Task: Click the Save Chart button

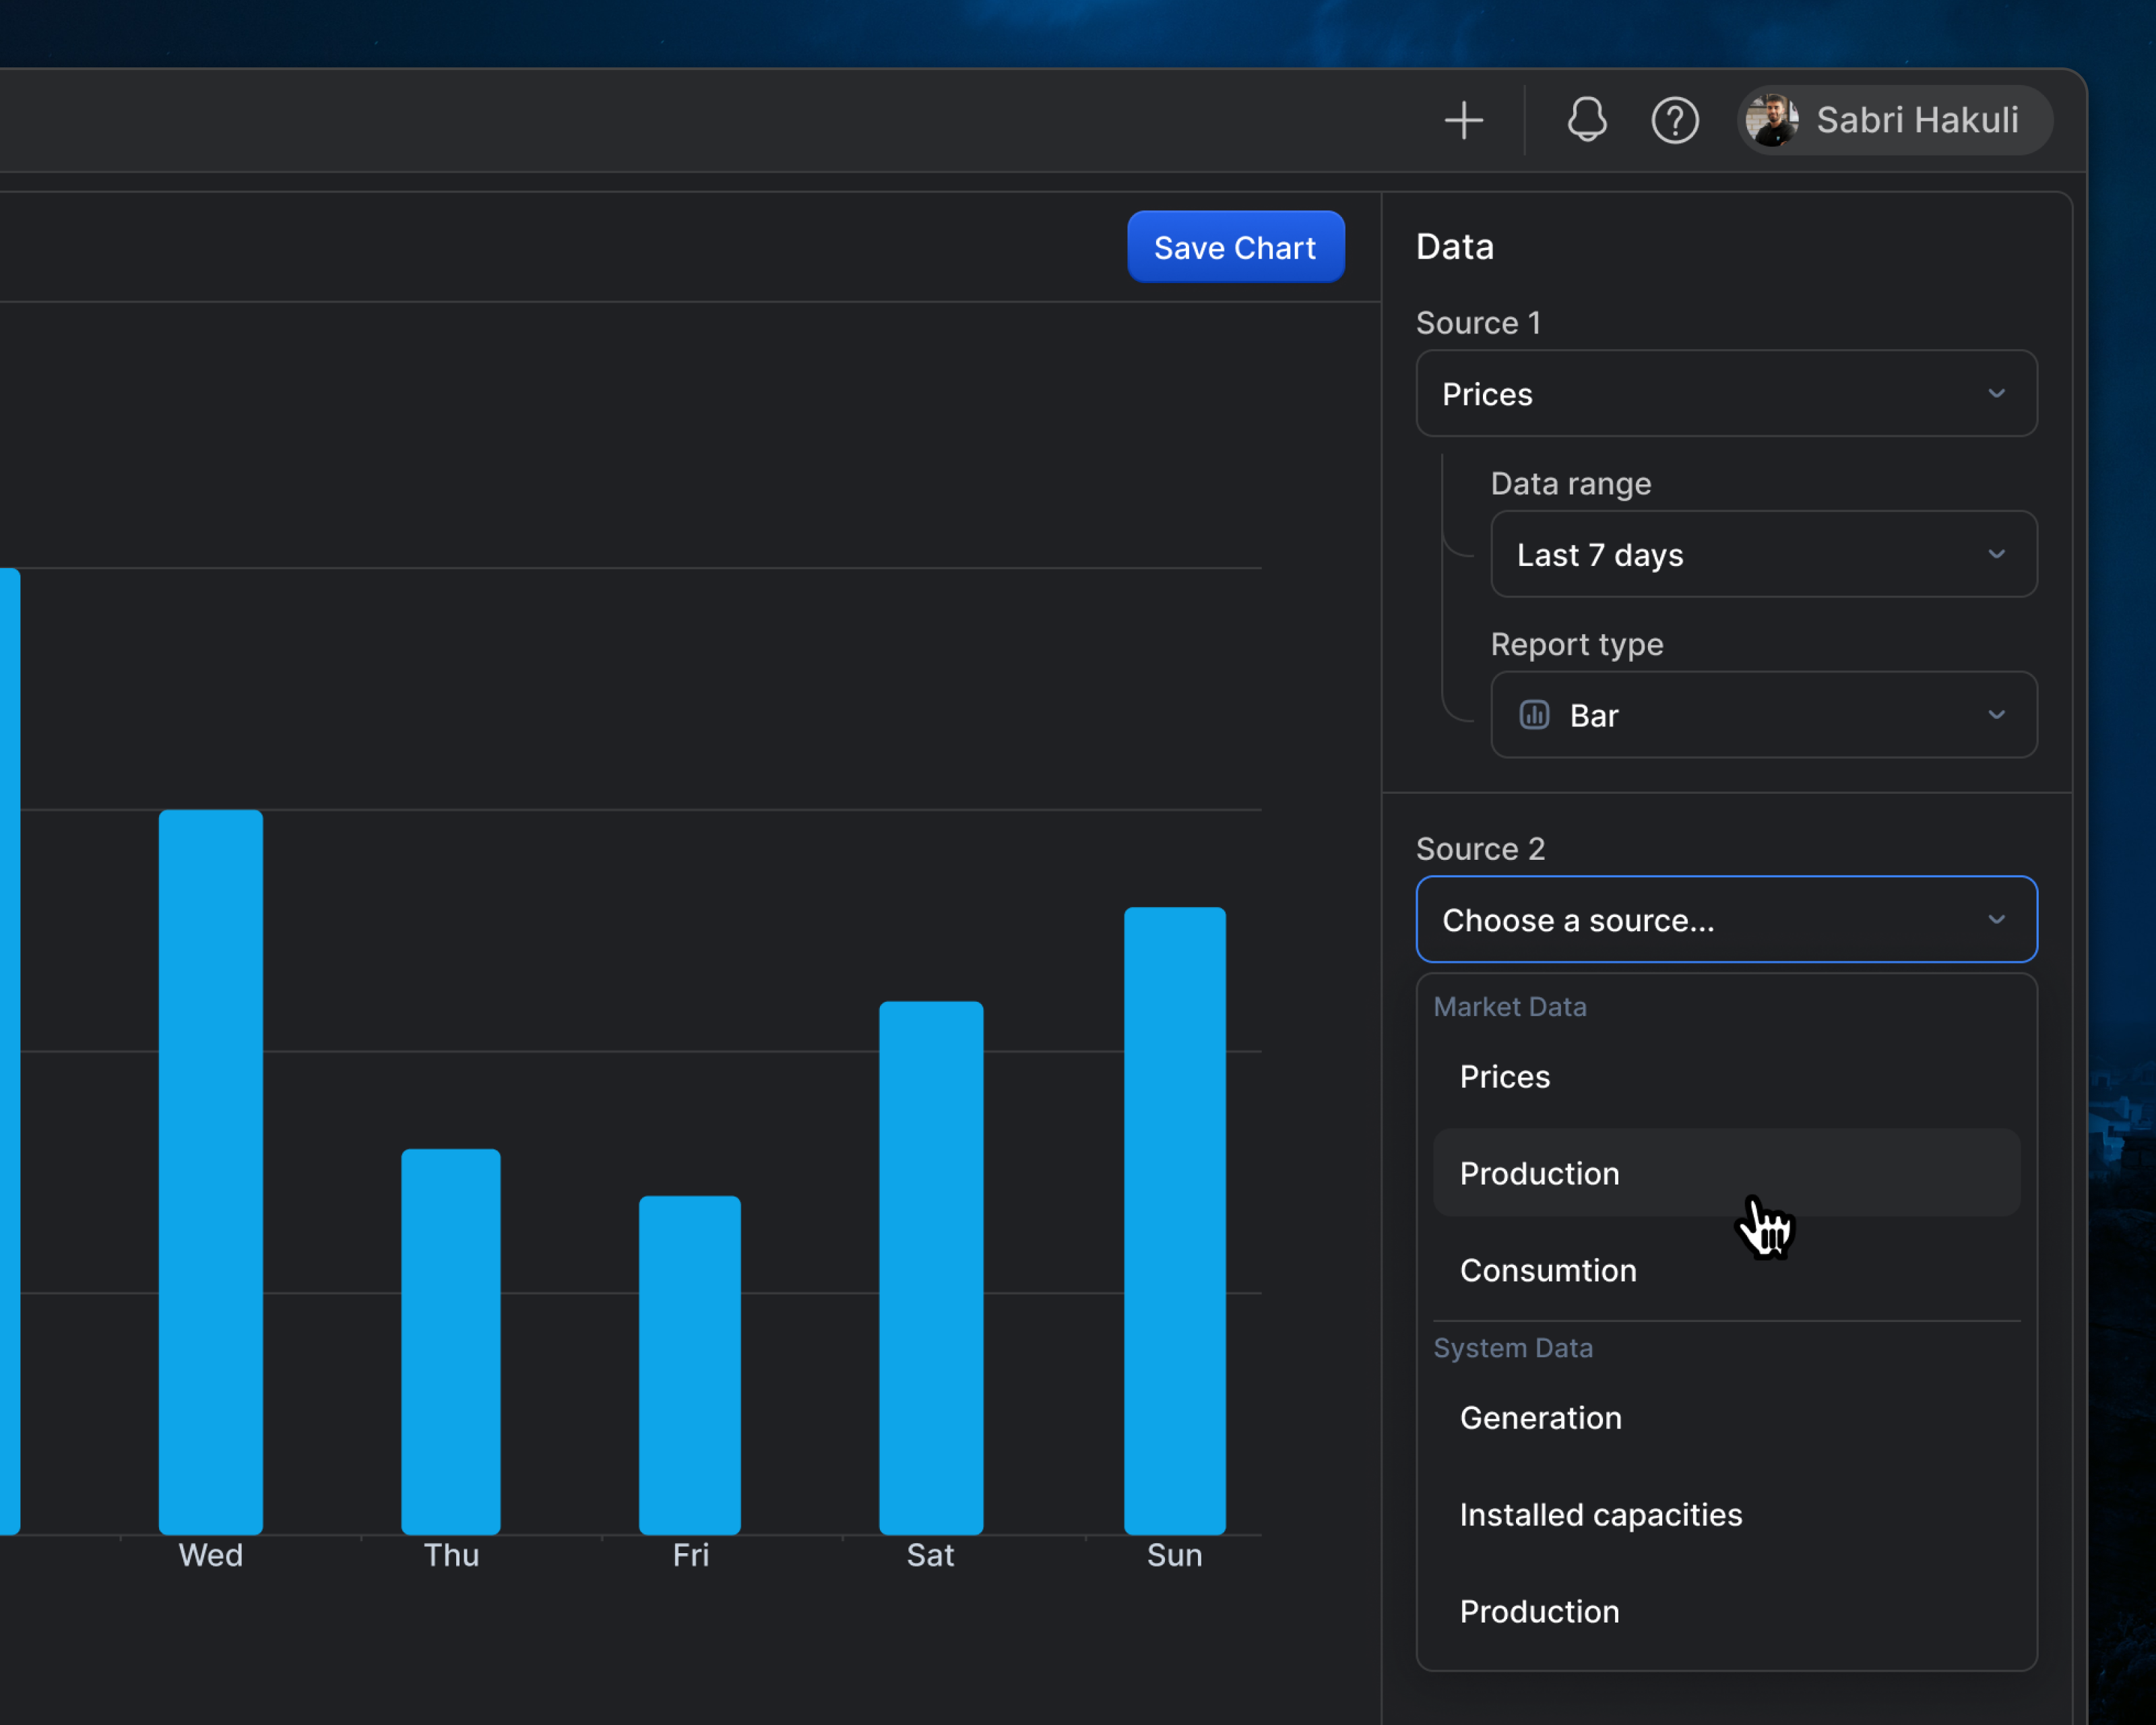Action: 1236,247
